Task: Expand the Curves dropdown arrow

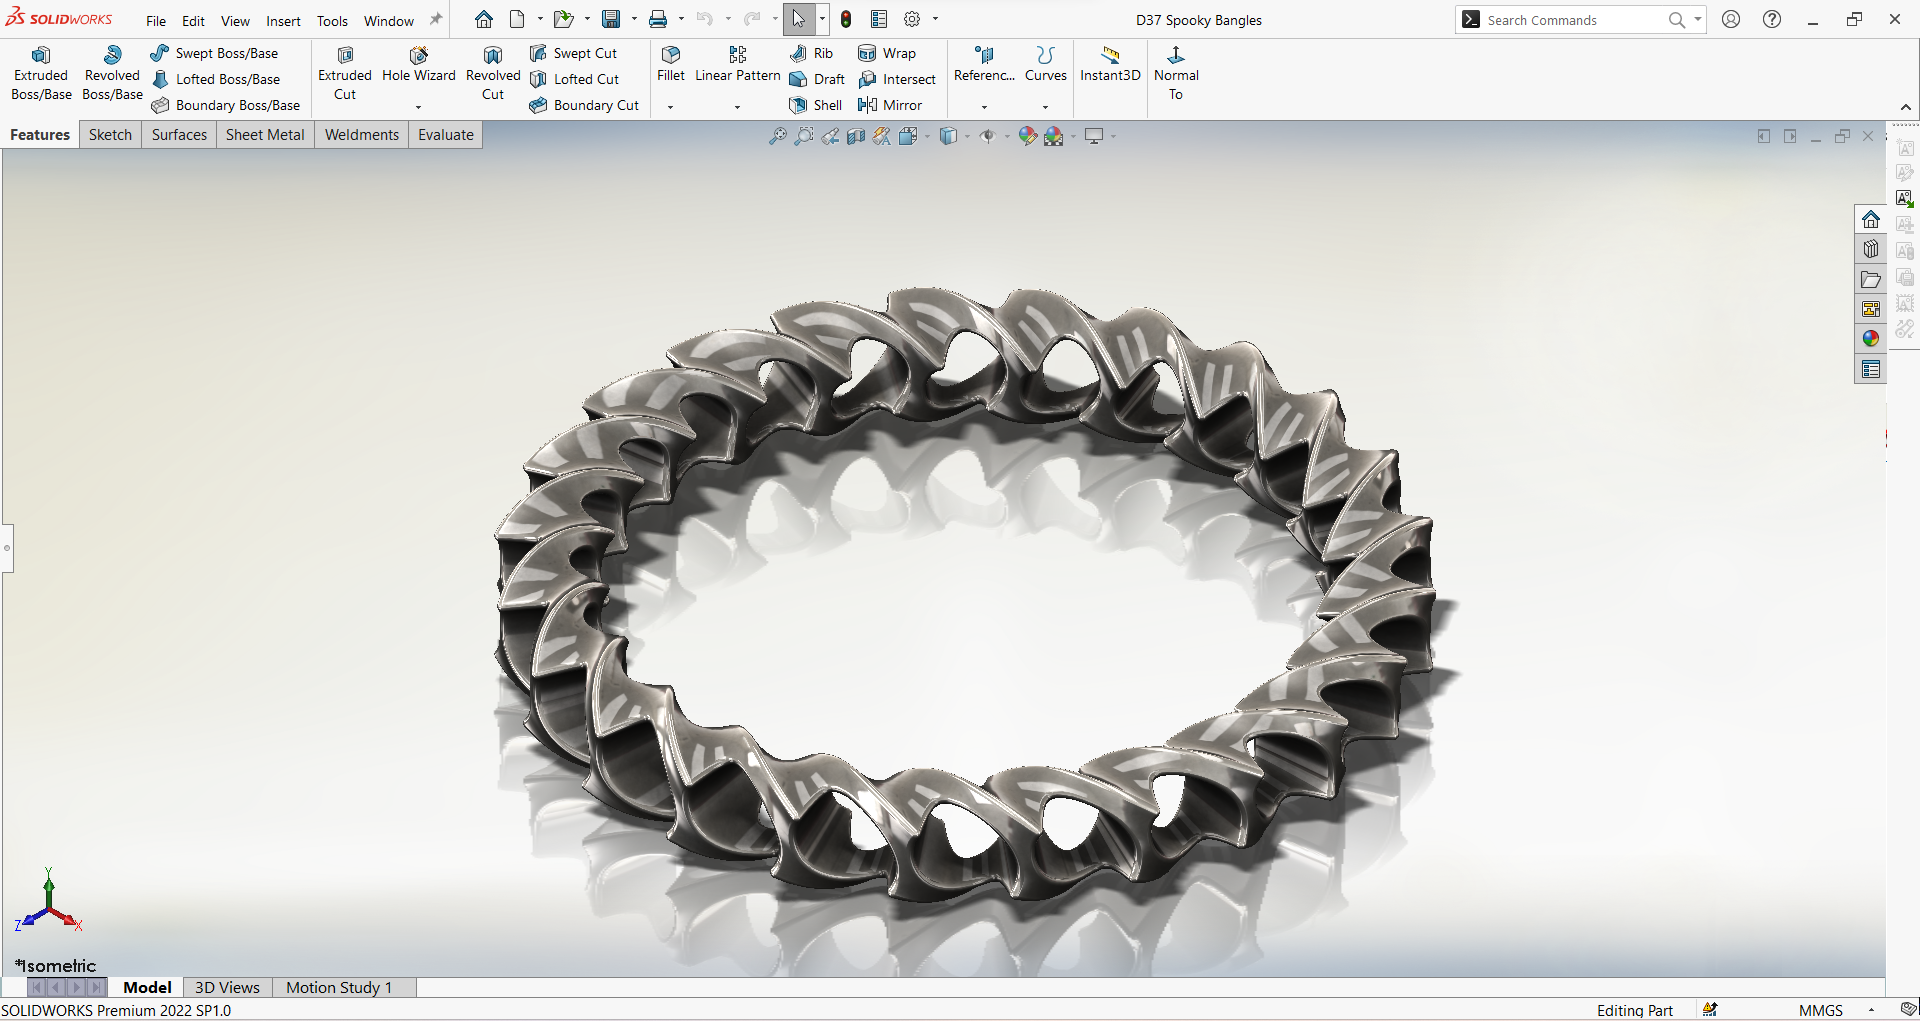Action: tap(1045, 106)
